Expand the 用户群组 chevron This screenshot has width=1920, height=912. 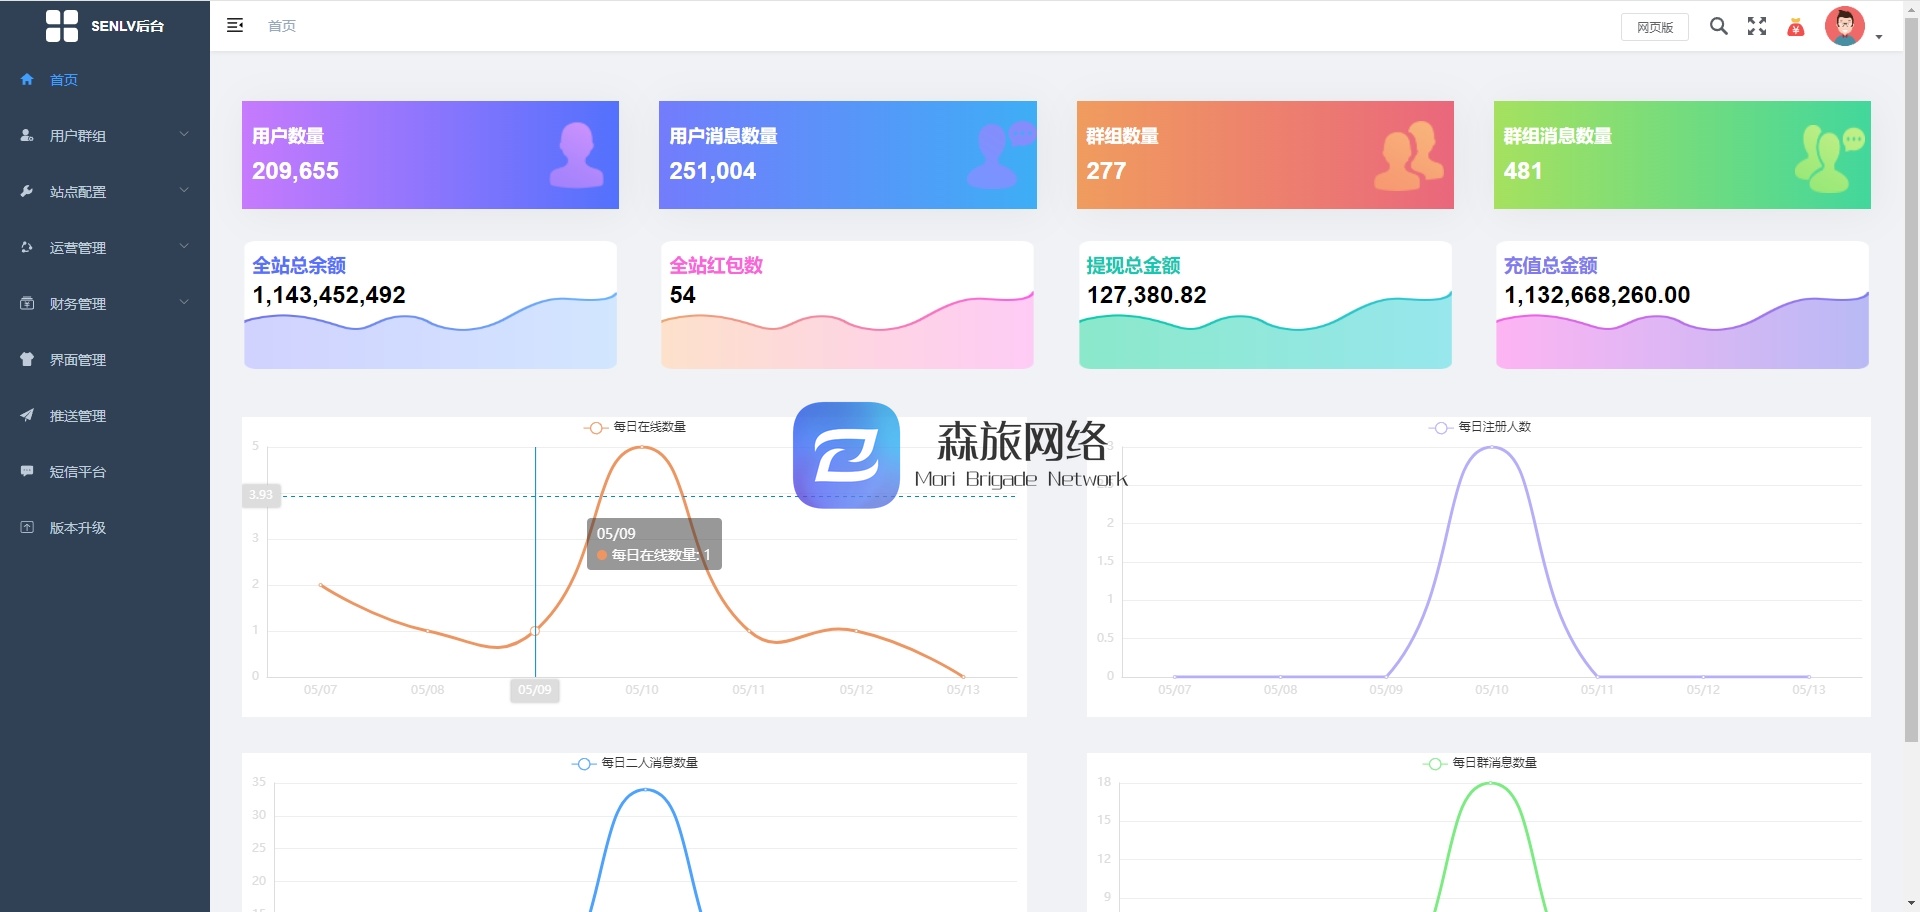(x=184, y=134)
